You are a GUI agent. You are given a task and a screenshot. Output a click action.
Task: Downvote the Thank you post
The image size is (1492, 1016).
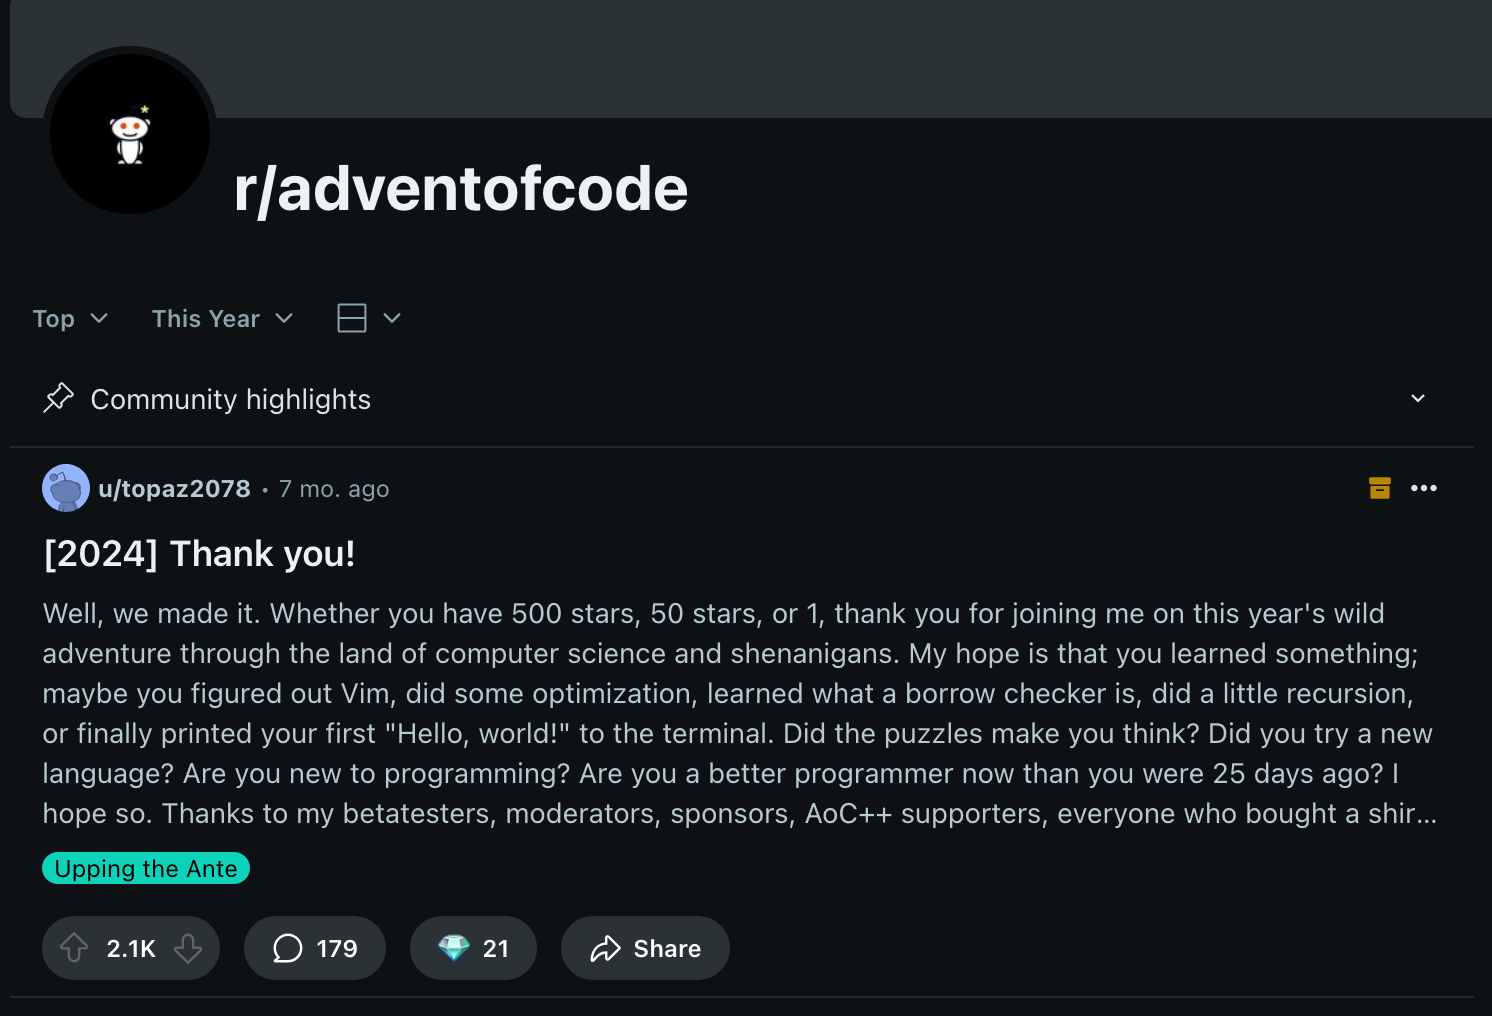[188, 948]
